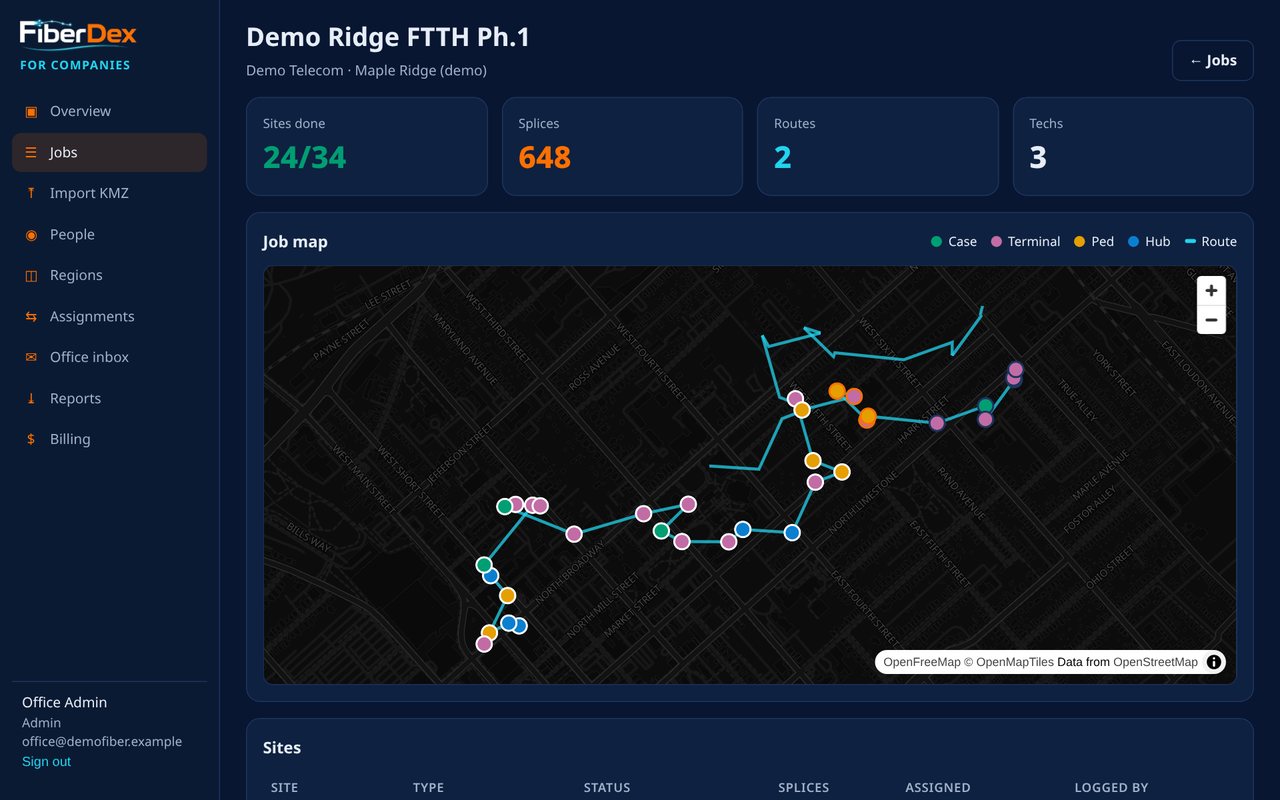Open the Assignments page

tap(109, 316)
